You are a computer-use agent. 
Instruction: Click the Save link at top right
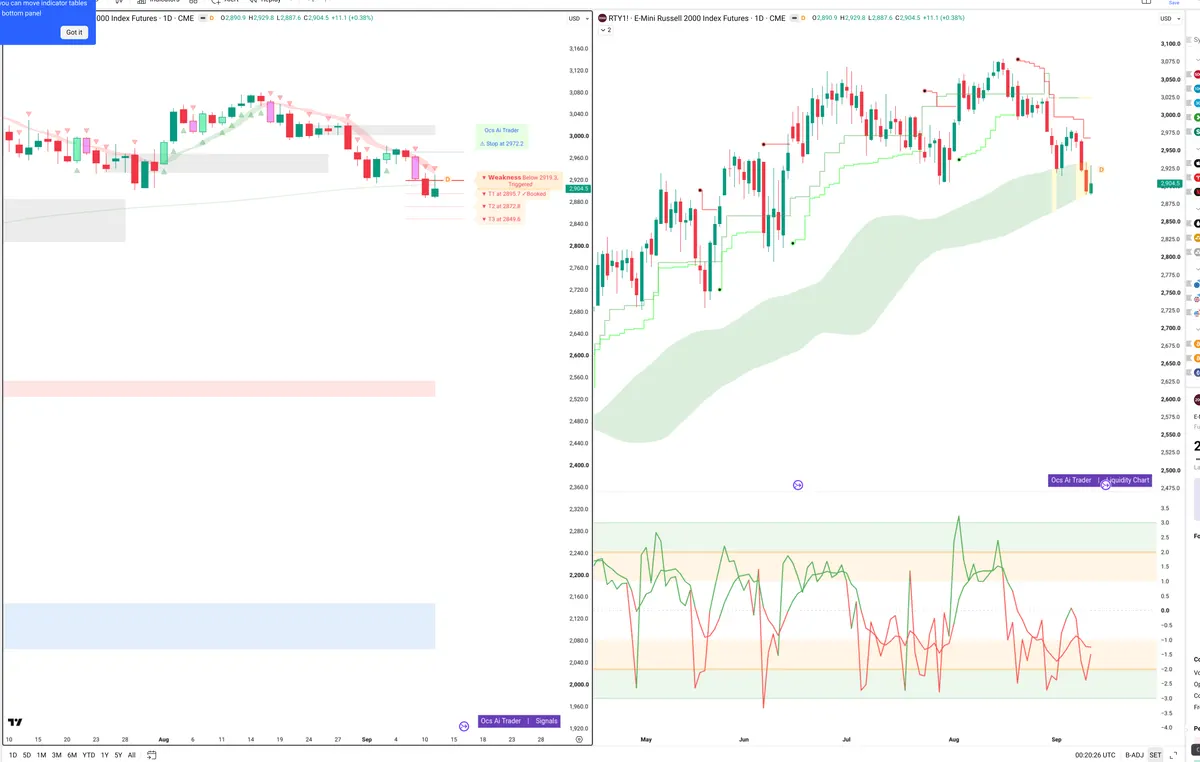tap(1175, 4)
